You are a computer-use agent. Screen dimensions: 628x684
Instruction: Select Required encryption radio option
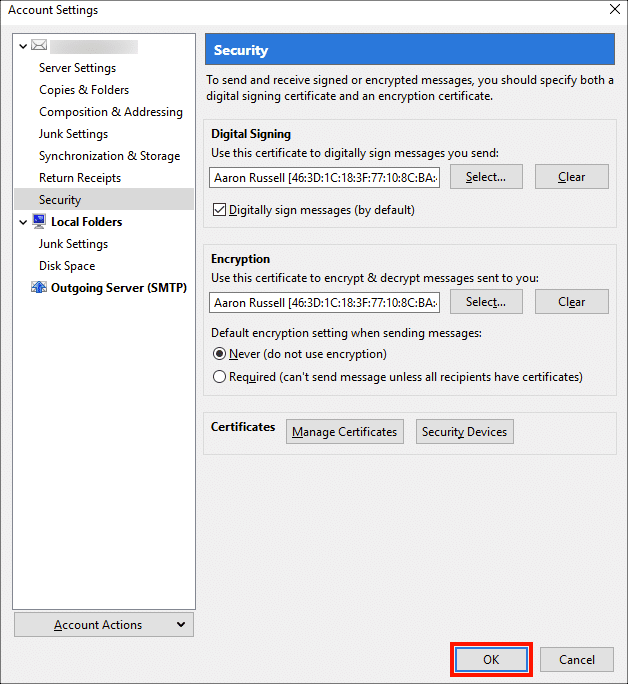[220, 377]
